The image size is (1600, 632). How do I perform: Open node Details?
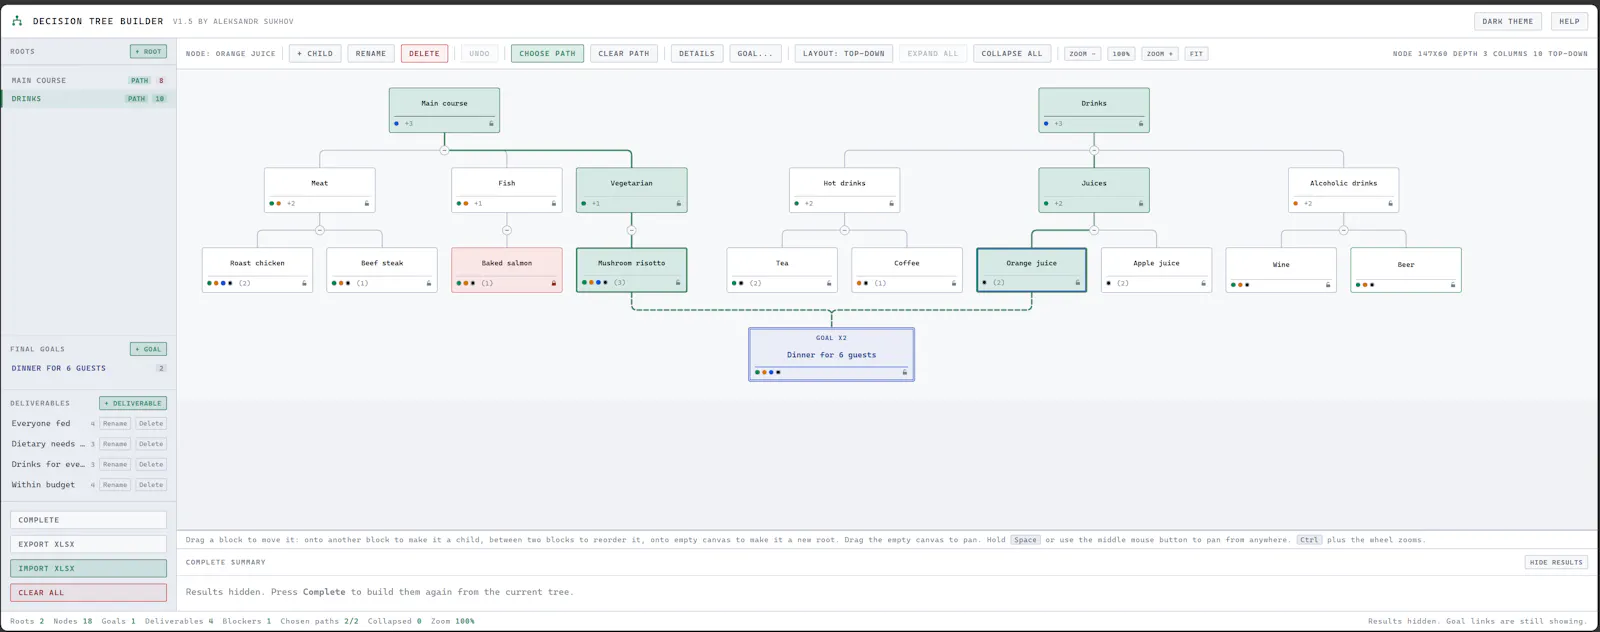(x=697, y=54)
